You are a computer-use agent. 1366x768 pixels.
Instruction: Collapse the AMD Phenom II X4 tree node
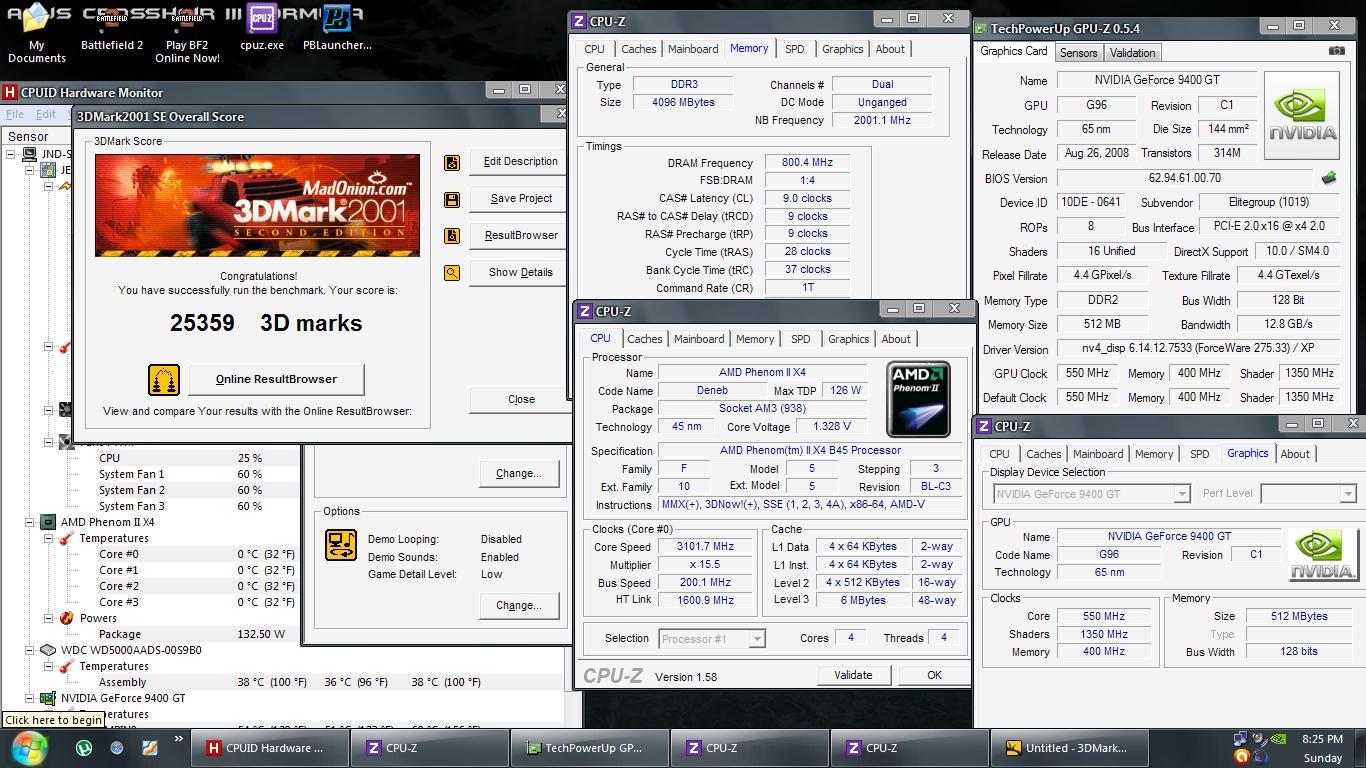coord(31,522)
